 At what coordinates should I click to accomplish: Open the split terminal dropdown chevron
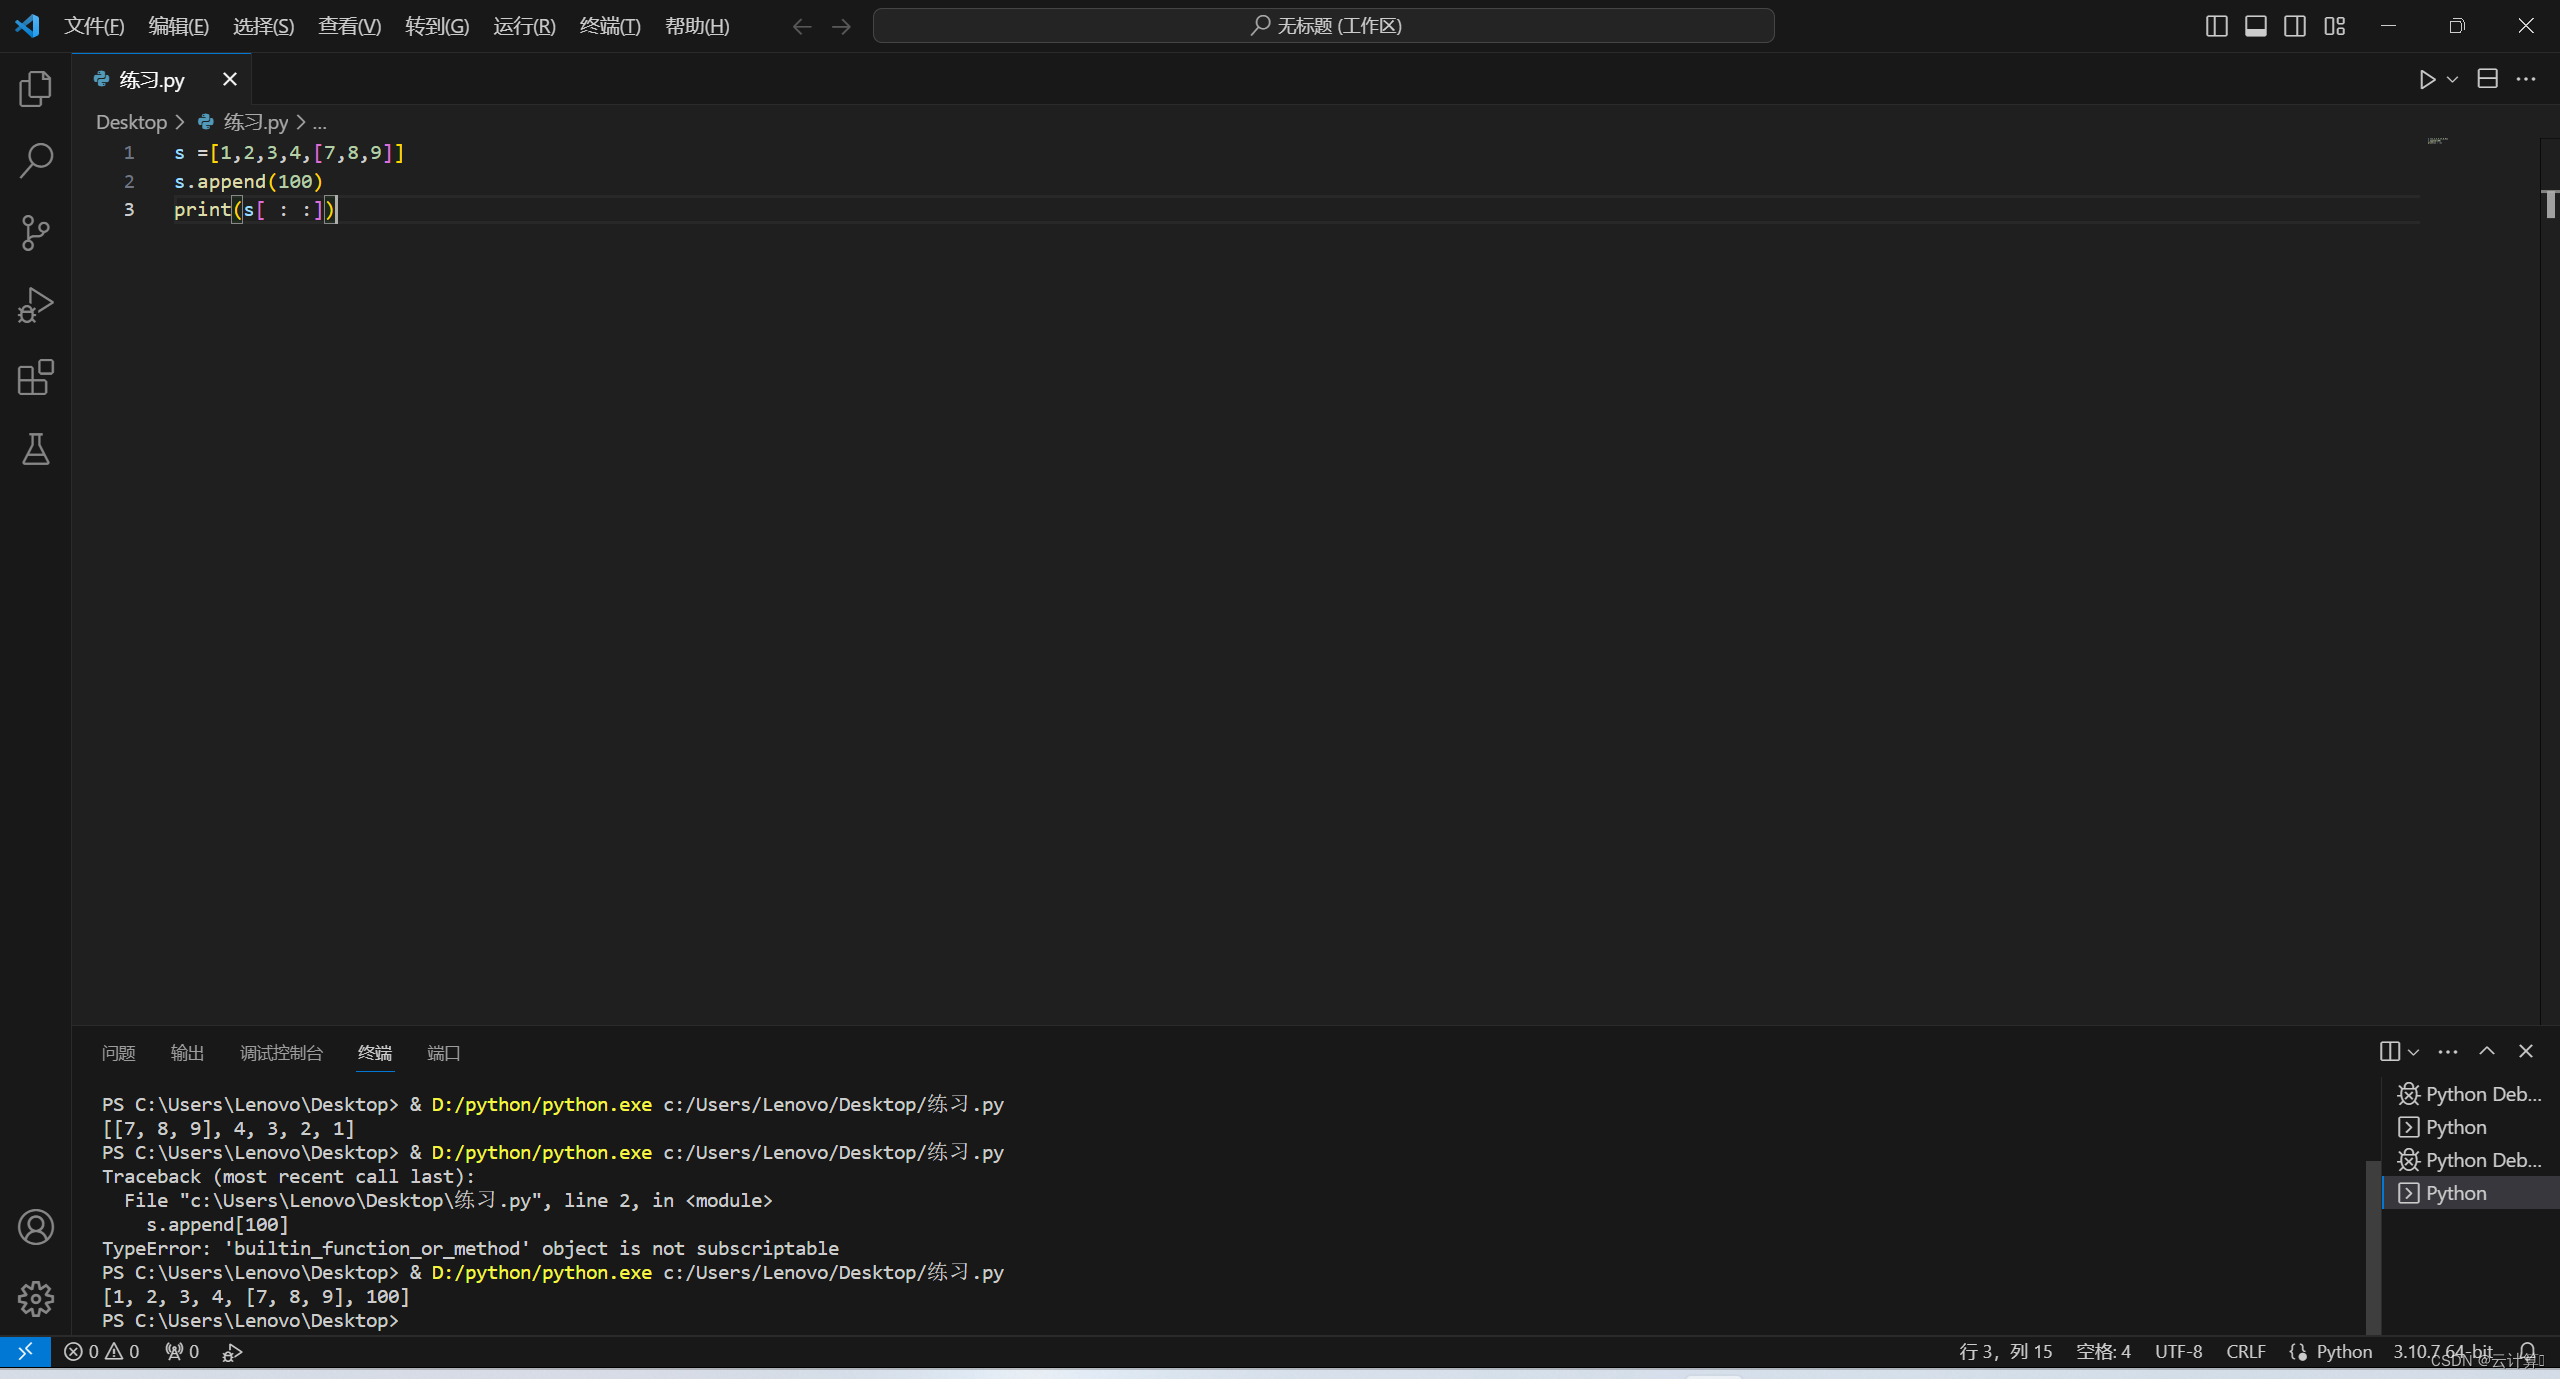(x=2414, y=1052)
